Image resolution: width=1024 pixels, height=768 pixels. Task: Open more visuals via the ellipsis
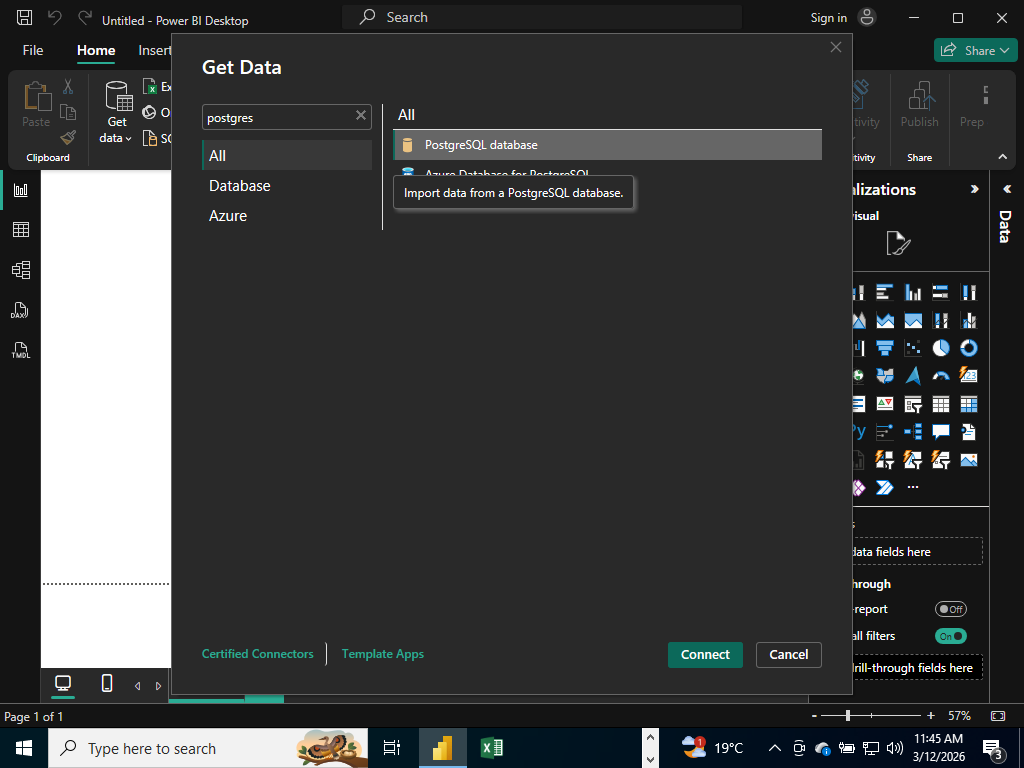[x=913, y=487]
